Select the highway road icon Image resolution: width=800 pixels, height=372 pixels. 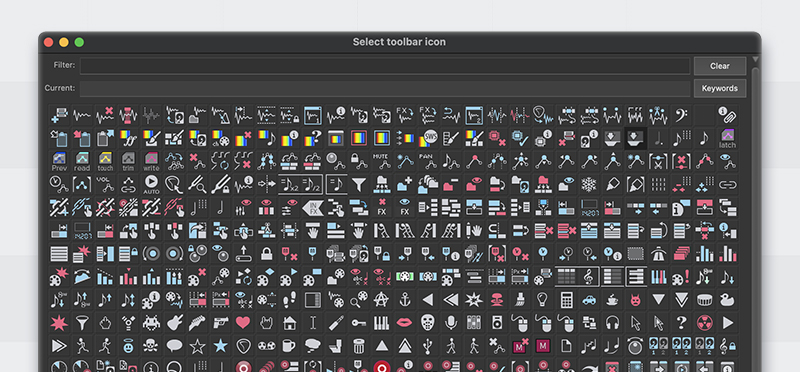658,253
